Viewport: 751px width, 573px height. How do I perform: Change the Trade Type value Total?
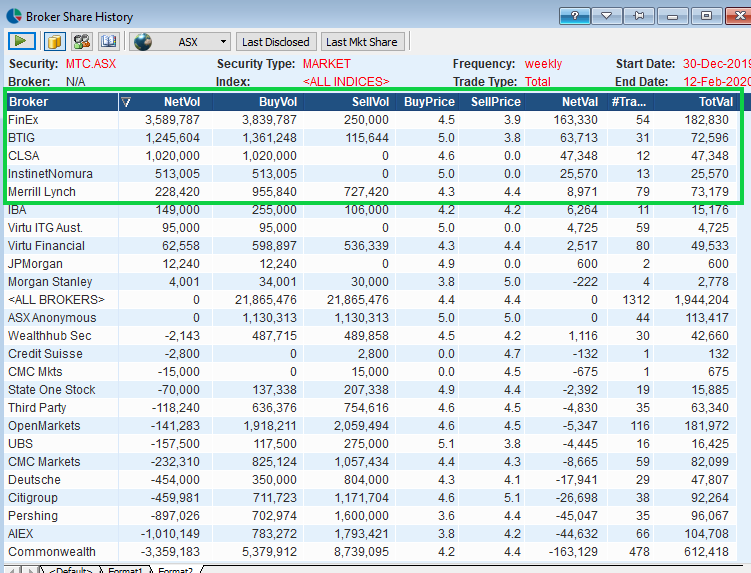tap(537, 81)
